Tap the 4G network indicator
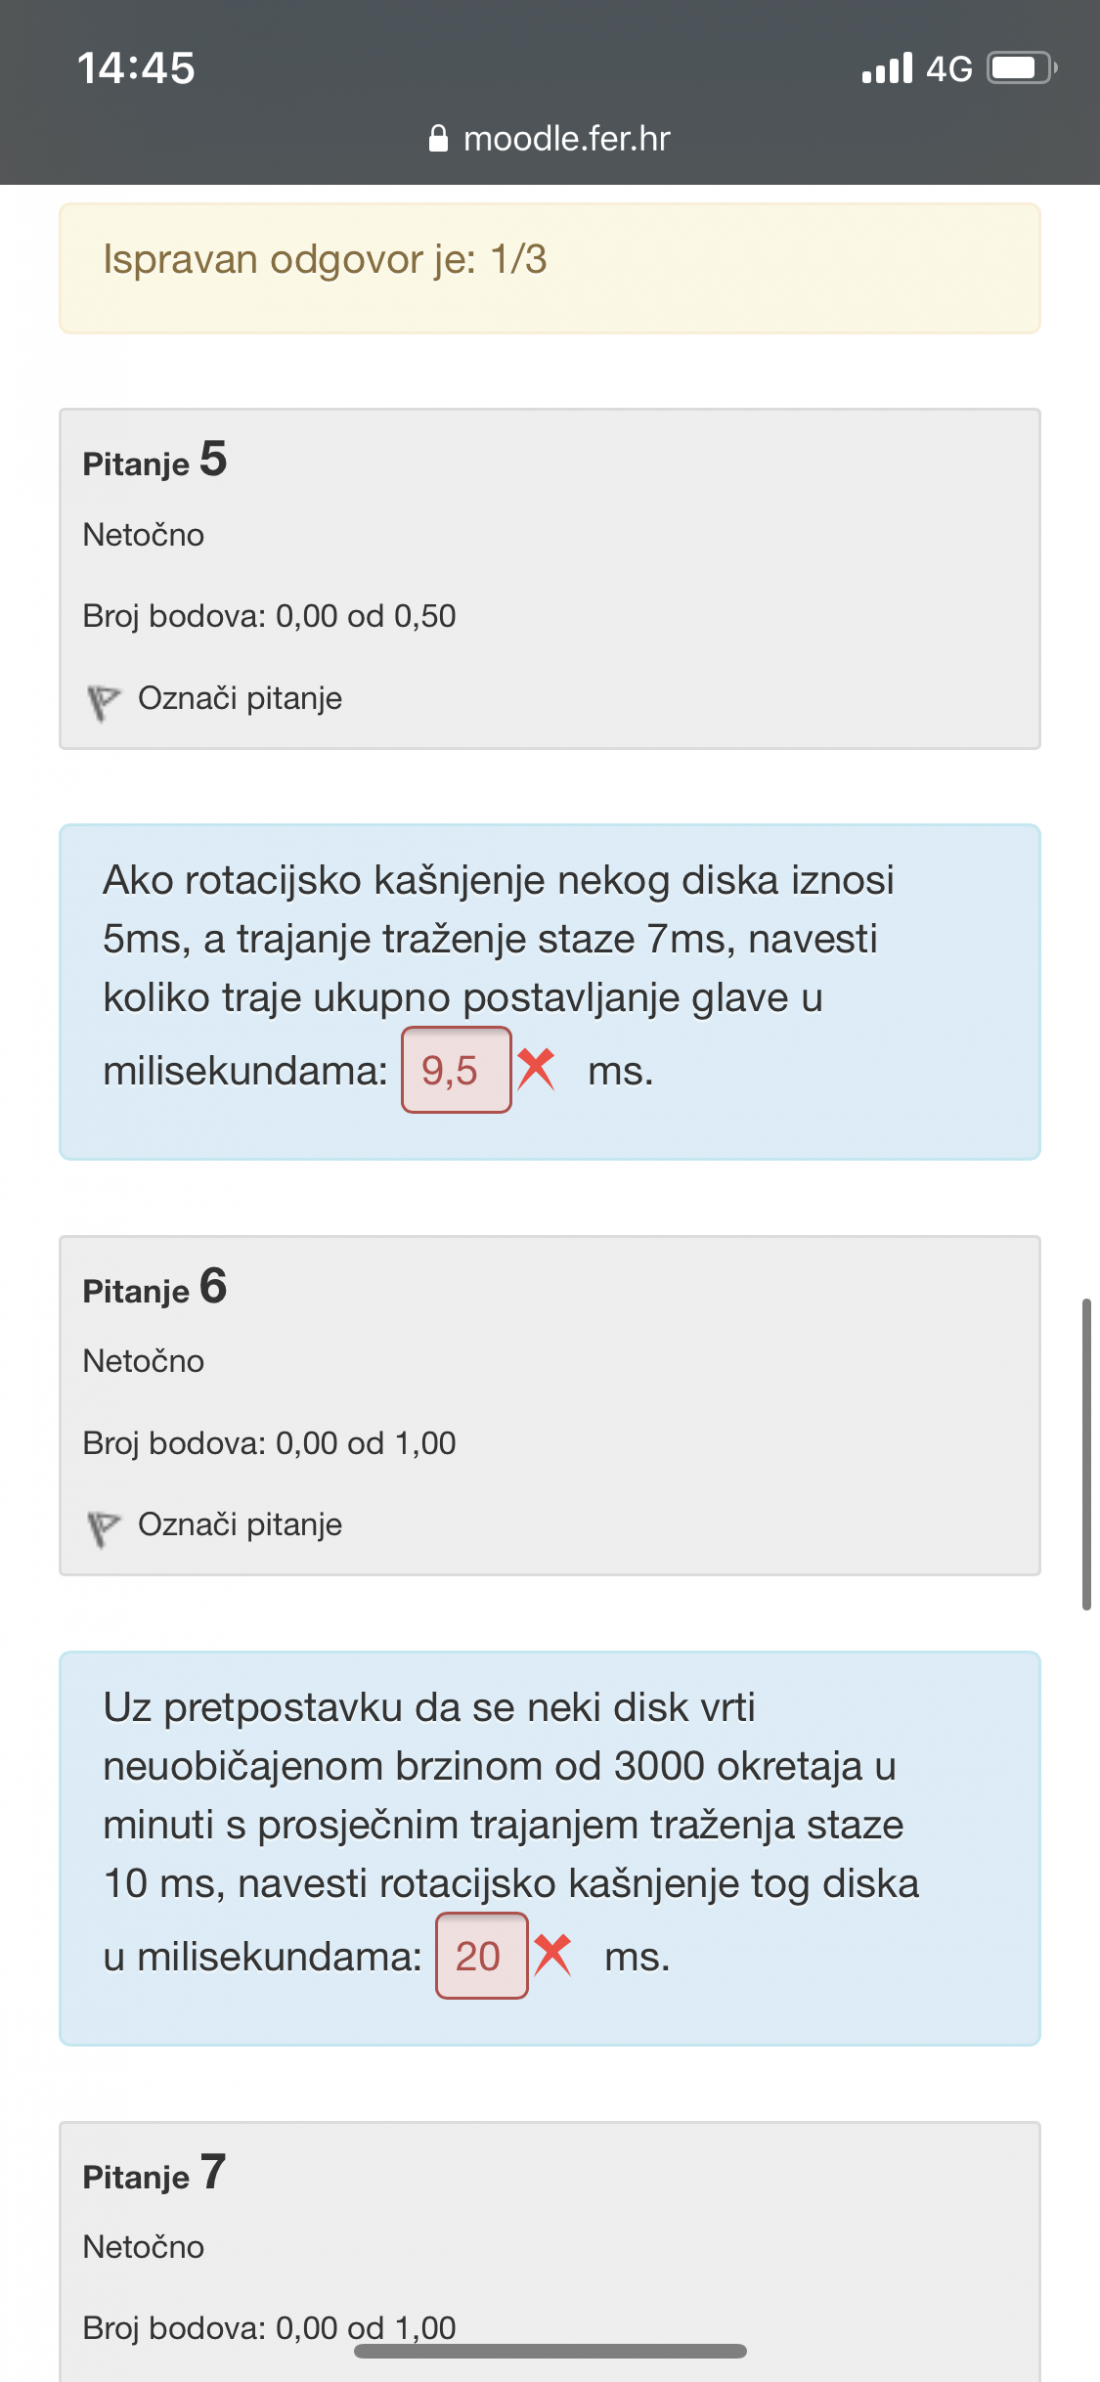This screenshot has height=2382, width=1100. point(949,69)
